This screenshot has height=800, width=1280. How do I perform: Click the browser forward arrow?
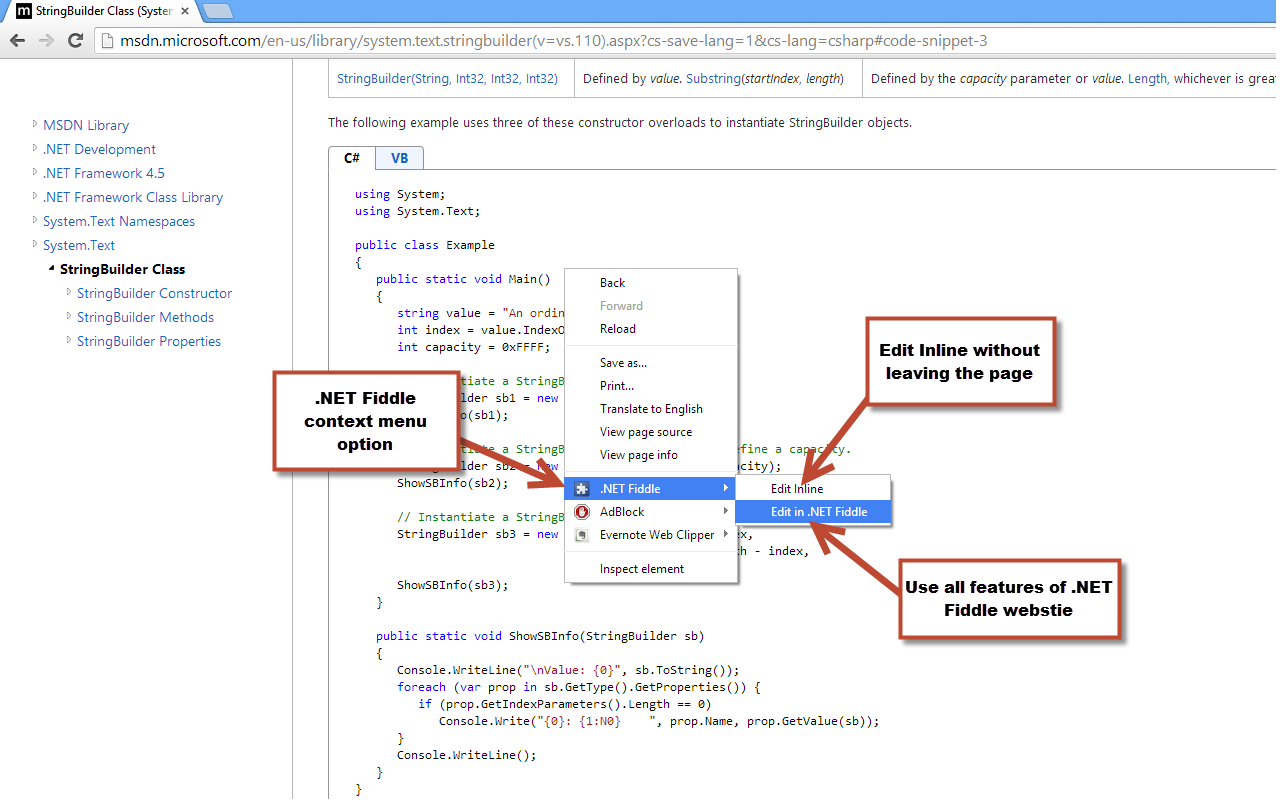click(x=45, y=41)
